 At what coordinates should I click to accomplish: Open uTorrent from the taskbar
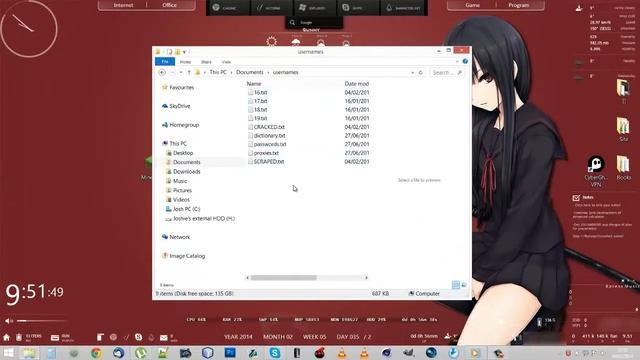click(x=141, y=353)
